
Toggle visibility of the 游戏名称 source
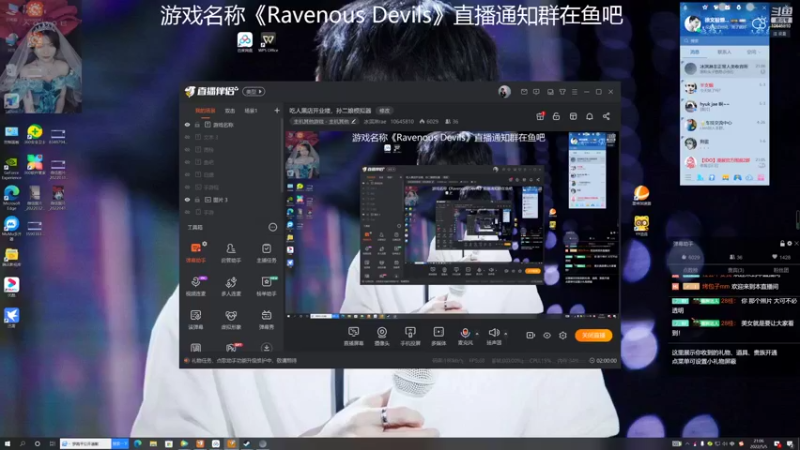click(x=187, y=124)
